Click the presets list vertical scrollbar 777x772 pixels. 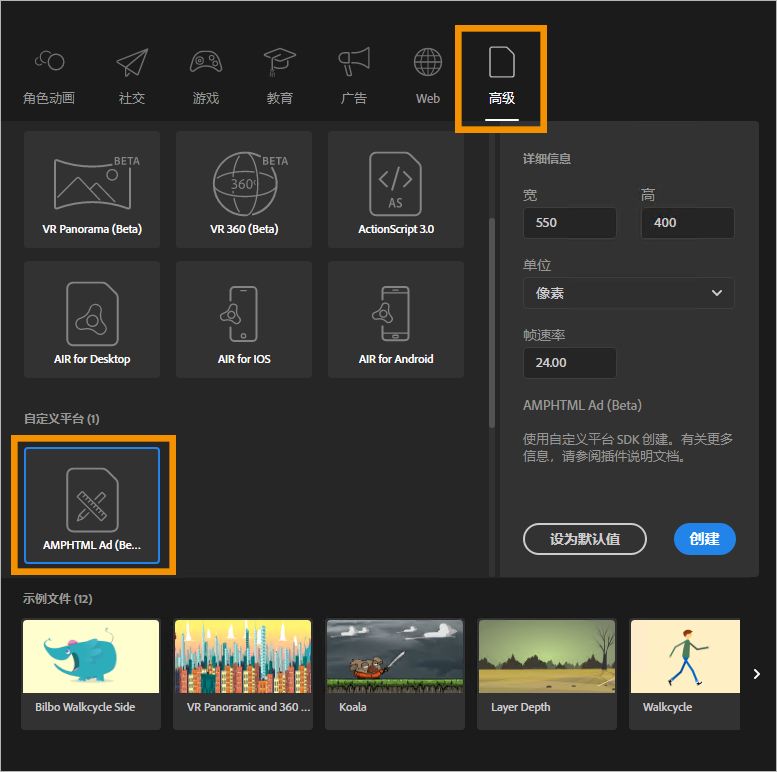492,322
